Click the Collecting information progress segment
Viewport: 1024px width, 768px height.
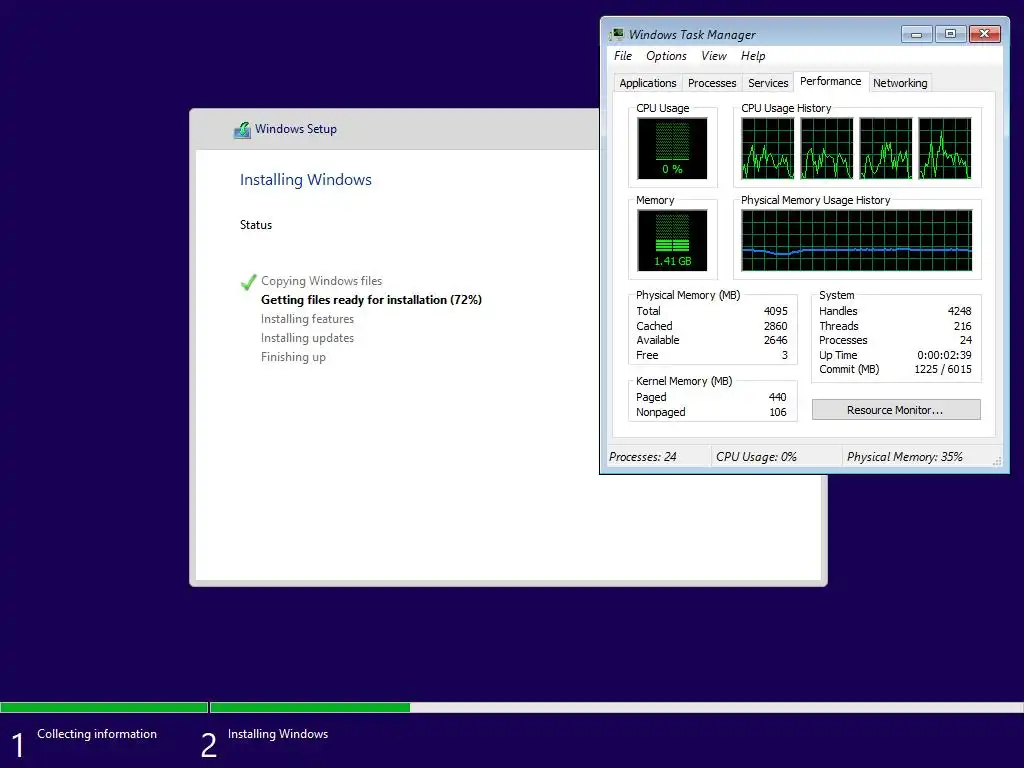tap(104, 707)
